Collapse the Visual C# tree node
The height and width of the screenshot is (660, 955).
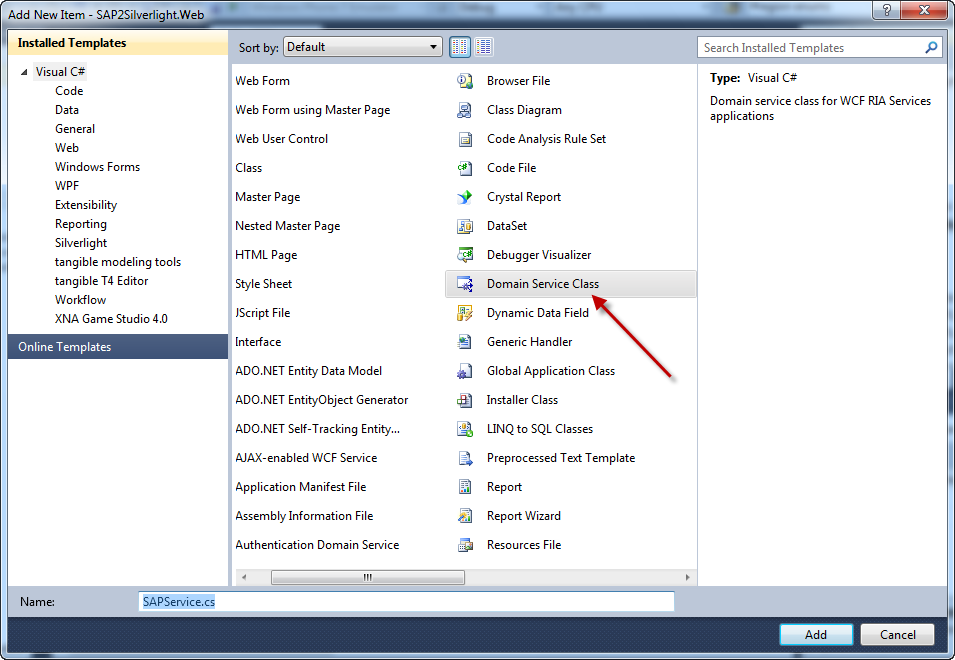pyautogui.click(x=24, y=72)
